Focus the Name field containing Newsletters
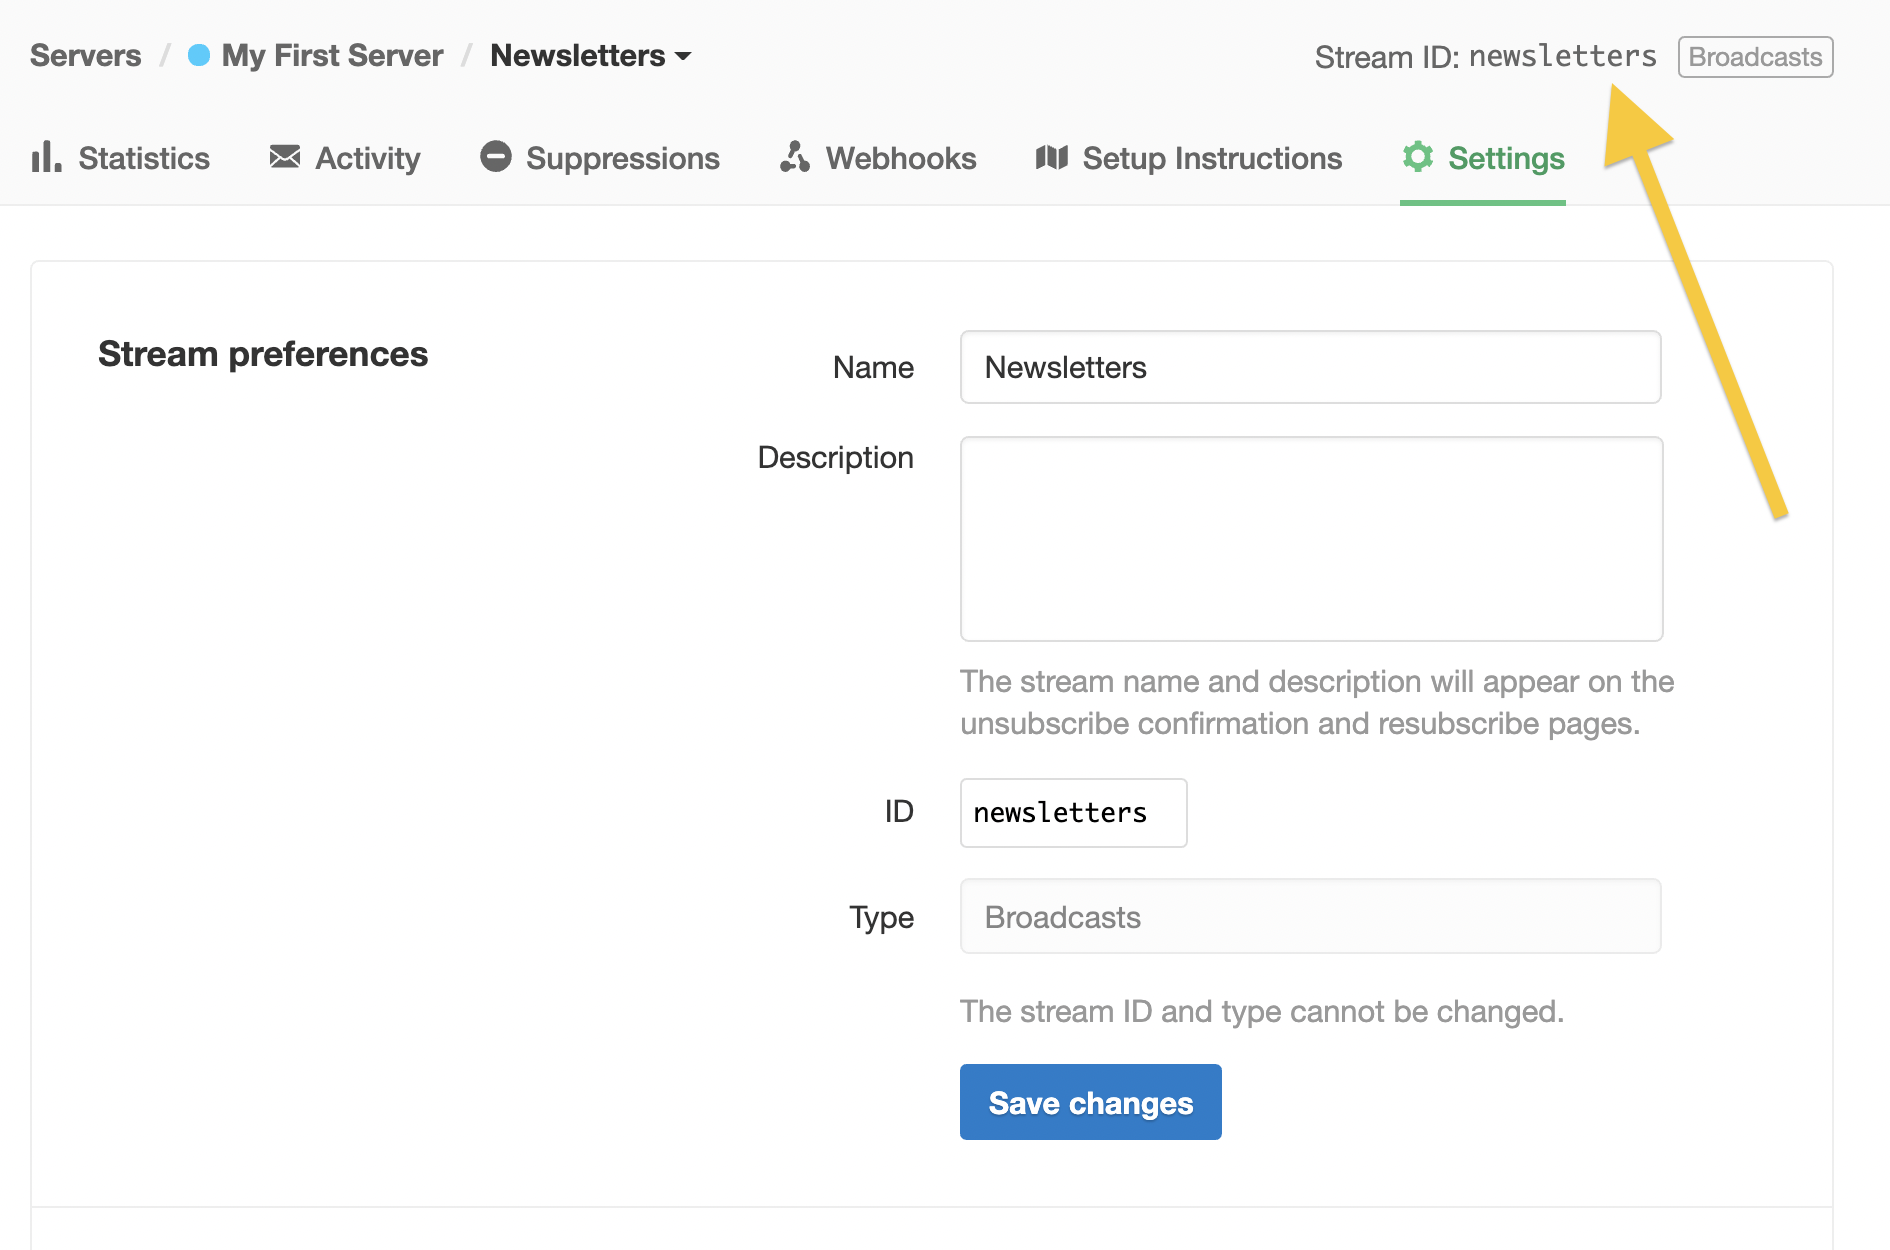Screen dimensions: 1890x1250 pos(1310,367)
